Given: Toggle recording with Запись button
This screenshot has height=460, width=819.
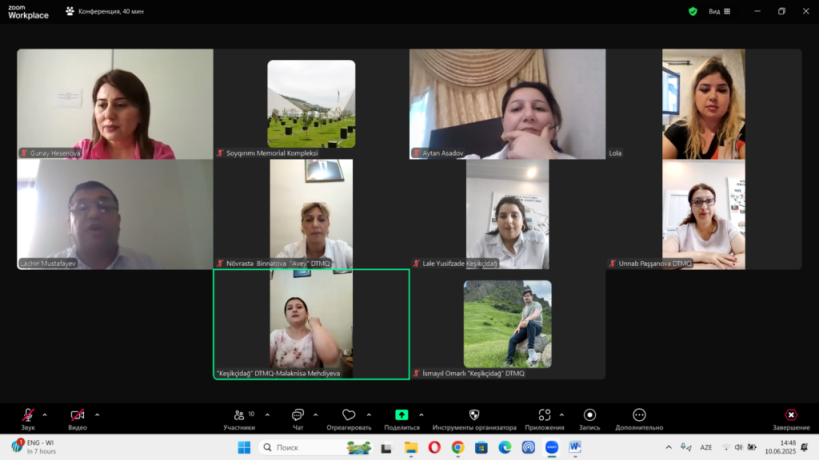Looking at the screenshot, I should (590, 415).
